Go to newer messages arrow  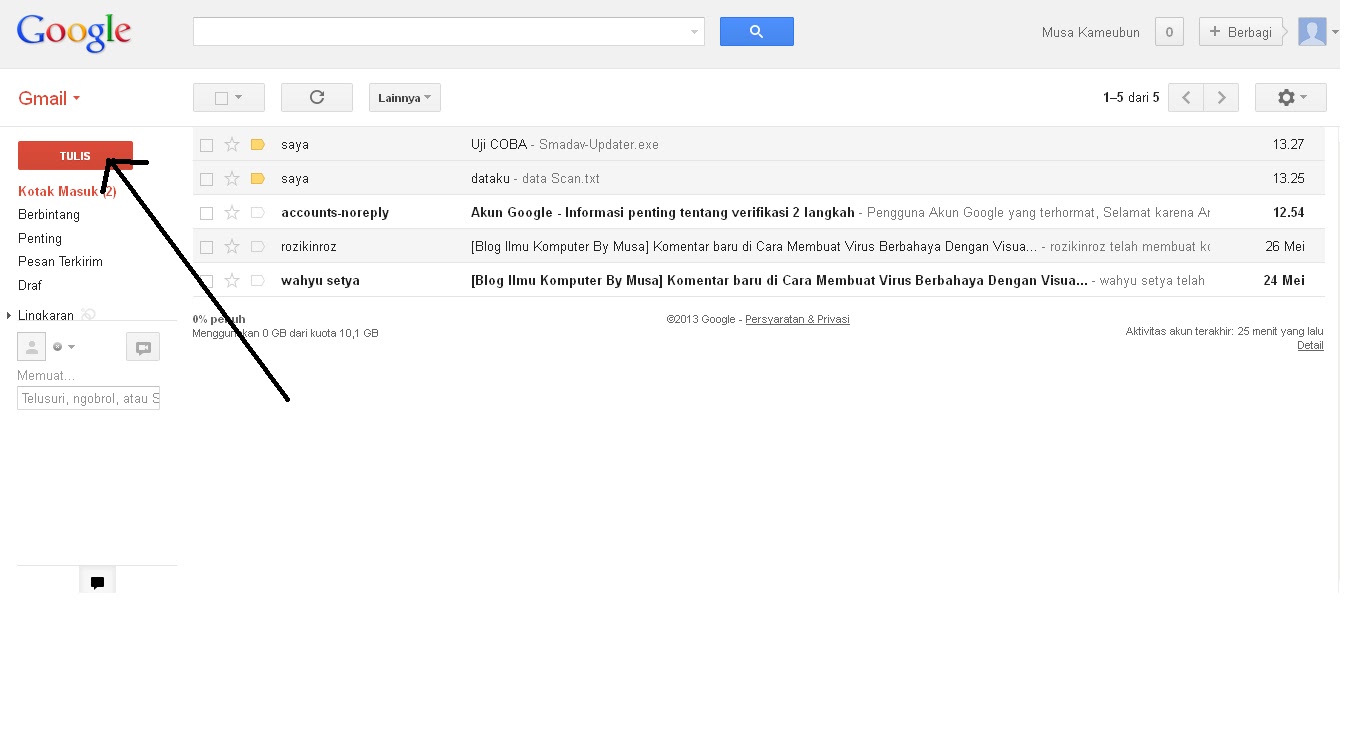coord(1186,97)
